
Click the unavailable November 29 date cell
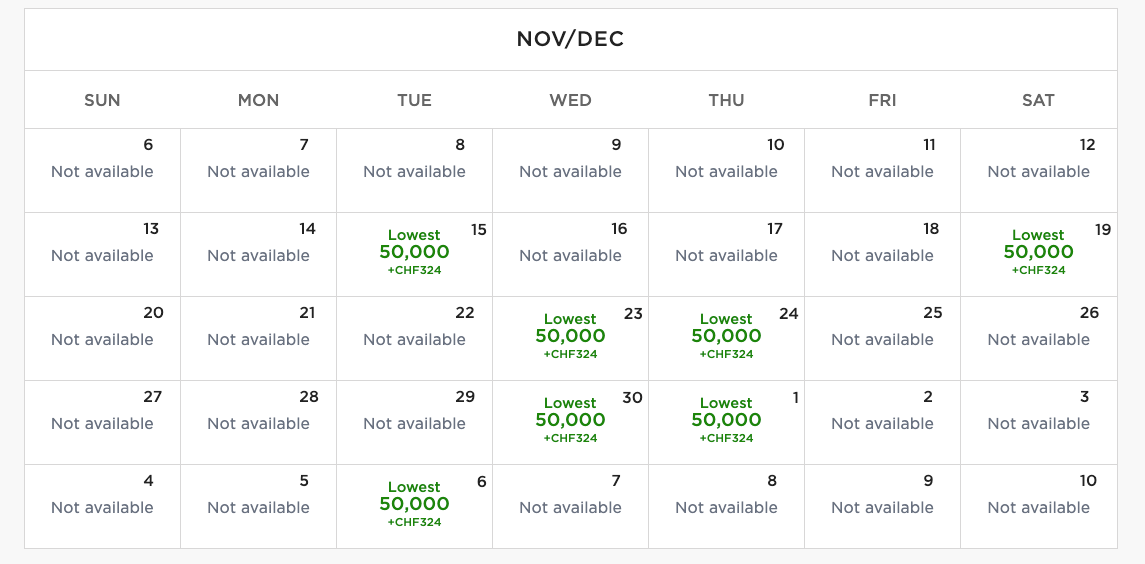pos(414,423)
